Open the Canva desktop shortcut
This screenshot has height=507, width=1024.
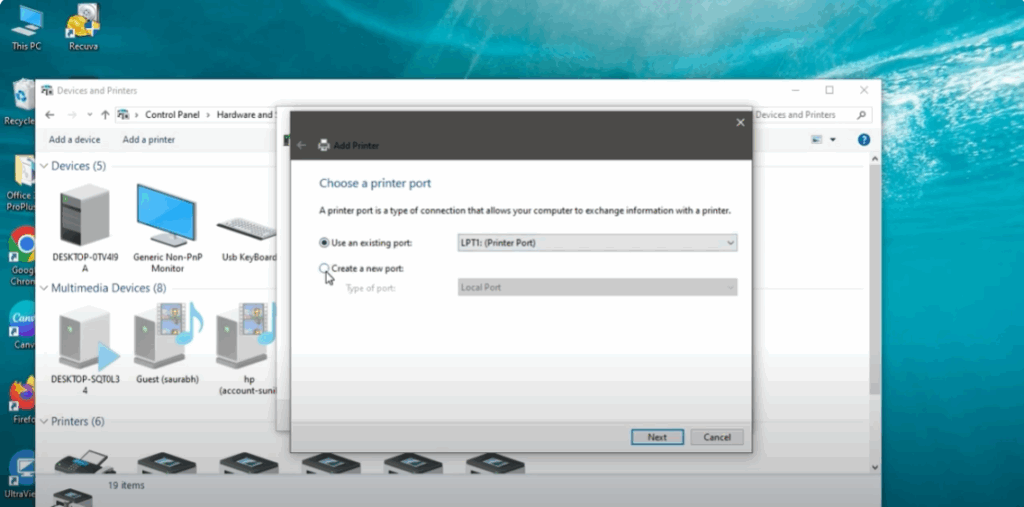[x=22, y=325]
